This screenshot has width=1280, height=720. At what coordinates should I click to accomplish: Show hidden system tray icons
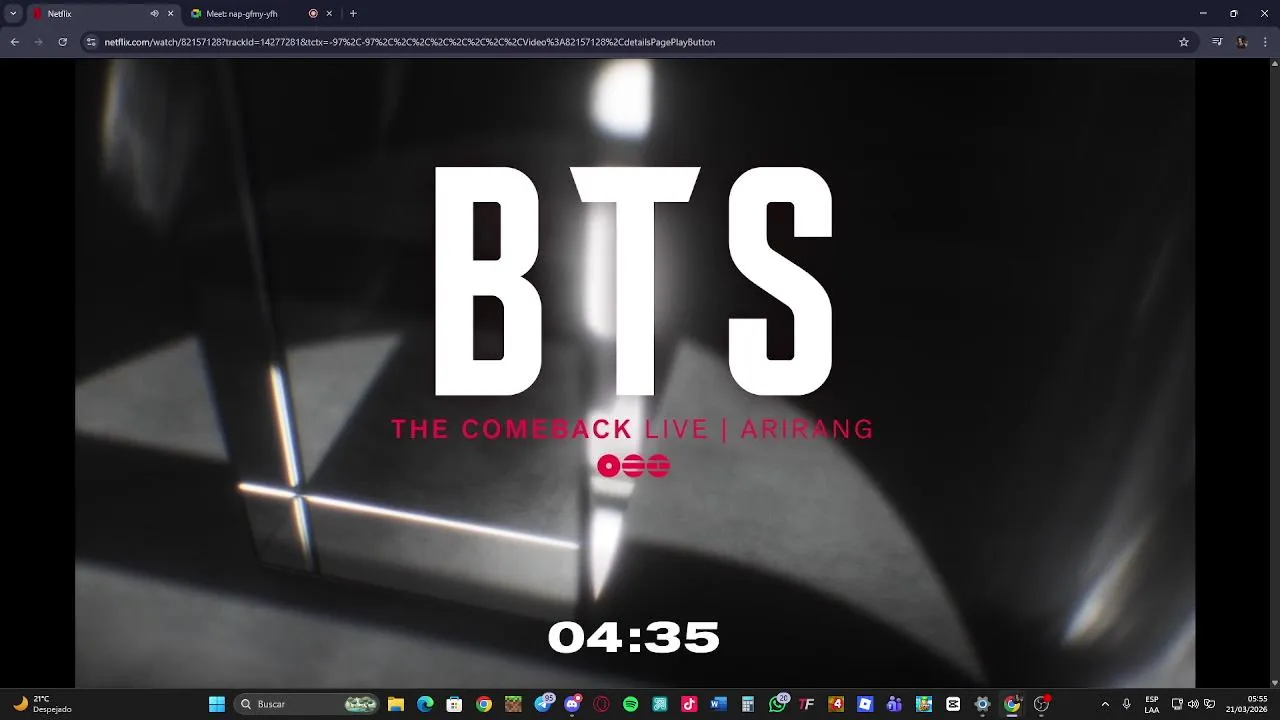1105,704
